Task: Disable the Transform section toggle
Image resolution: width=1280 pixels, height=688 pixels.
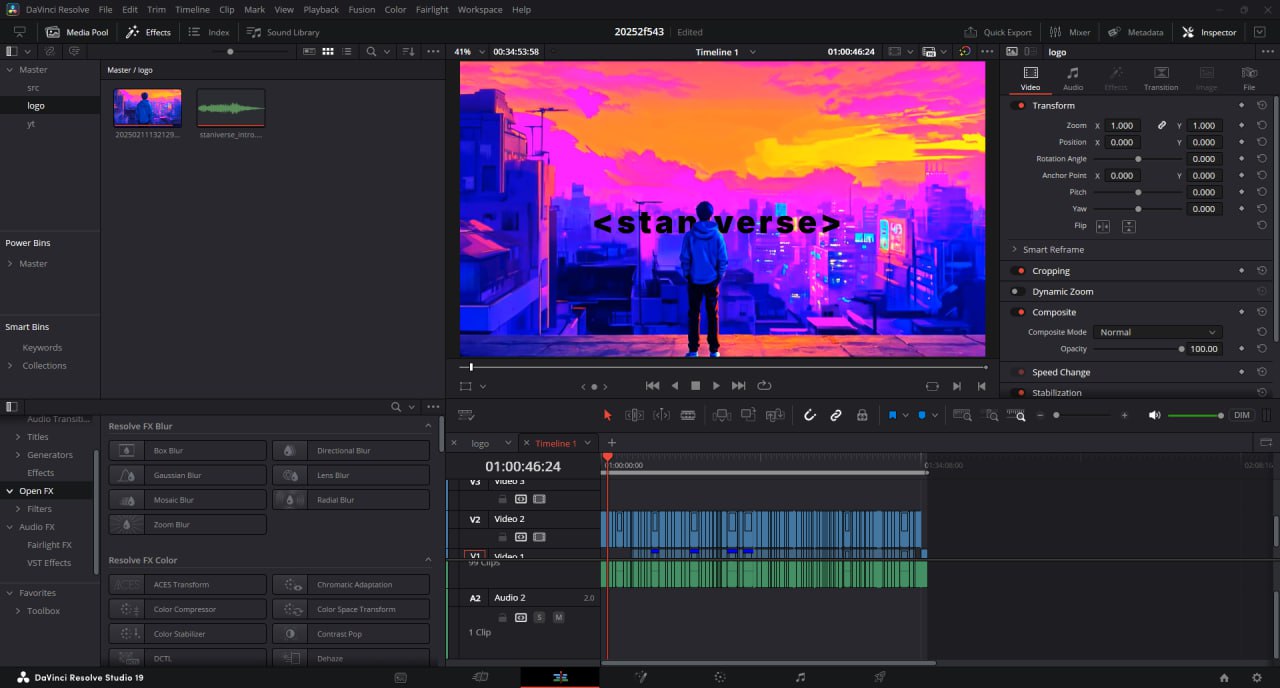Action: point(1020,105)
